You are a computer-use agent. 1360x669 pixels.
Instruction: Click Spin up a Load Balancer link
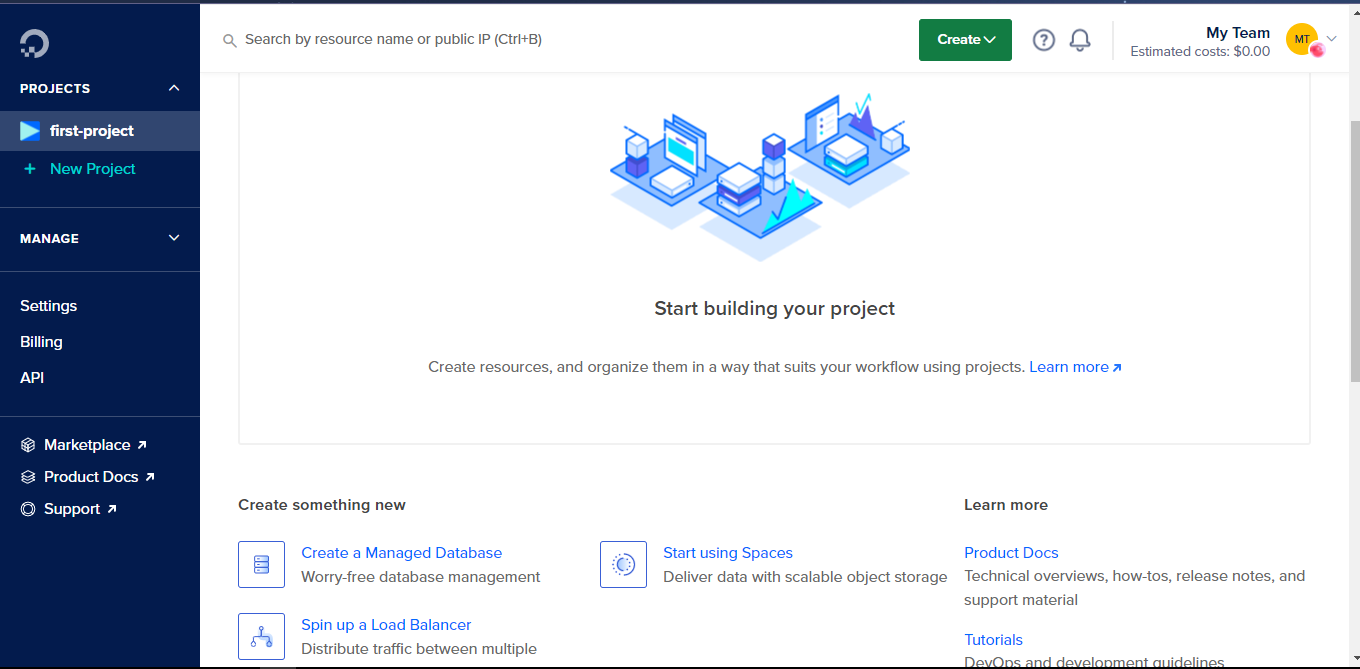(386, 625)
